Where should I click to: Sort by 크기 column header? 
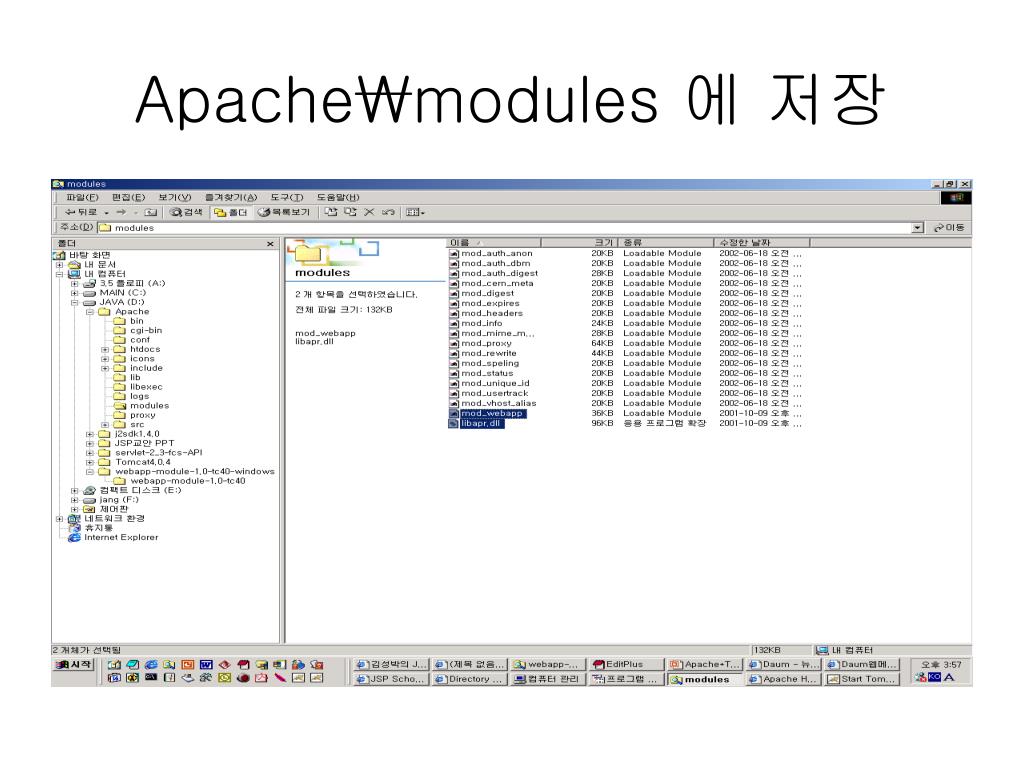(x=580, y=243)
